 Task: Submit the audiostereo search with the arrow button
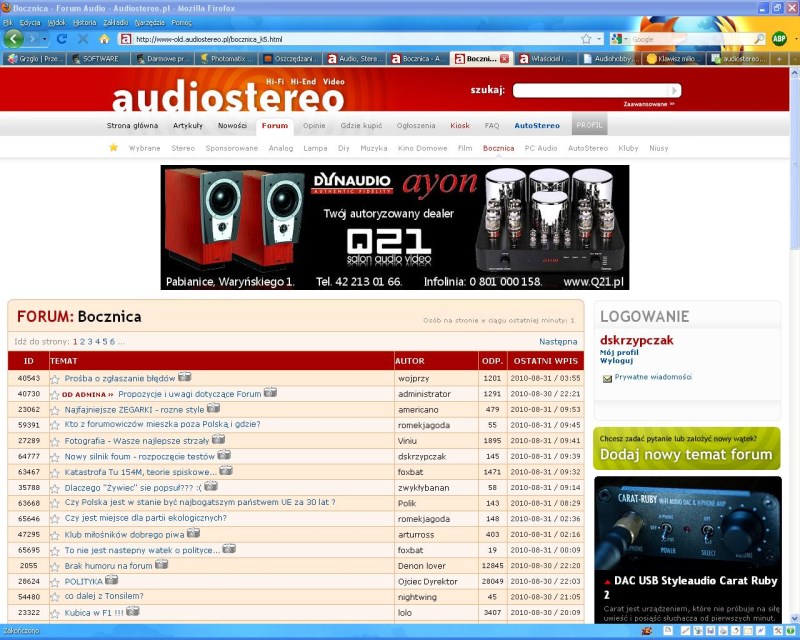674,90
